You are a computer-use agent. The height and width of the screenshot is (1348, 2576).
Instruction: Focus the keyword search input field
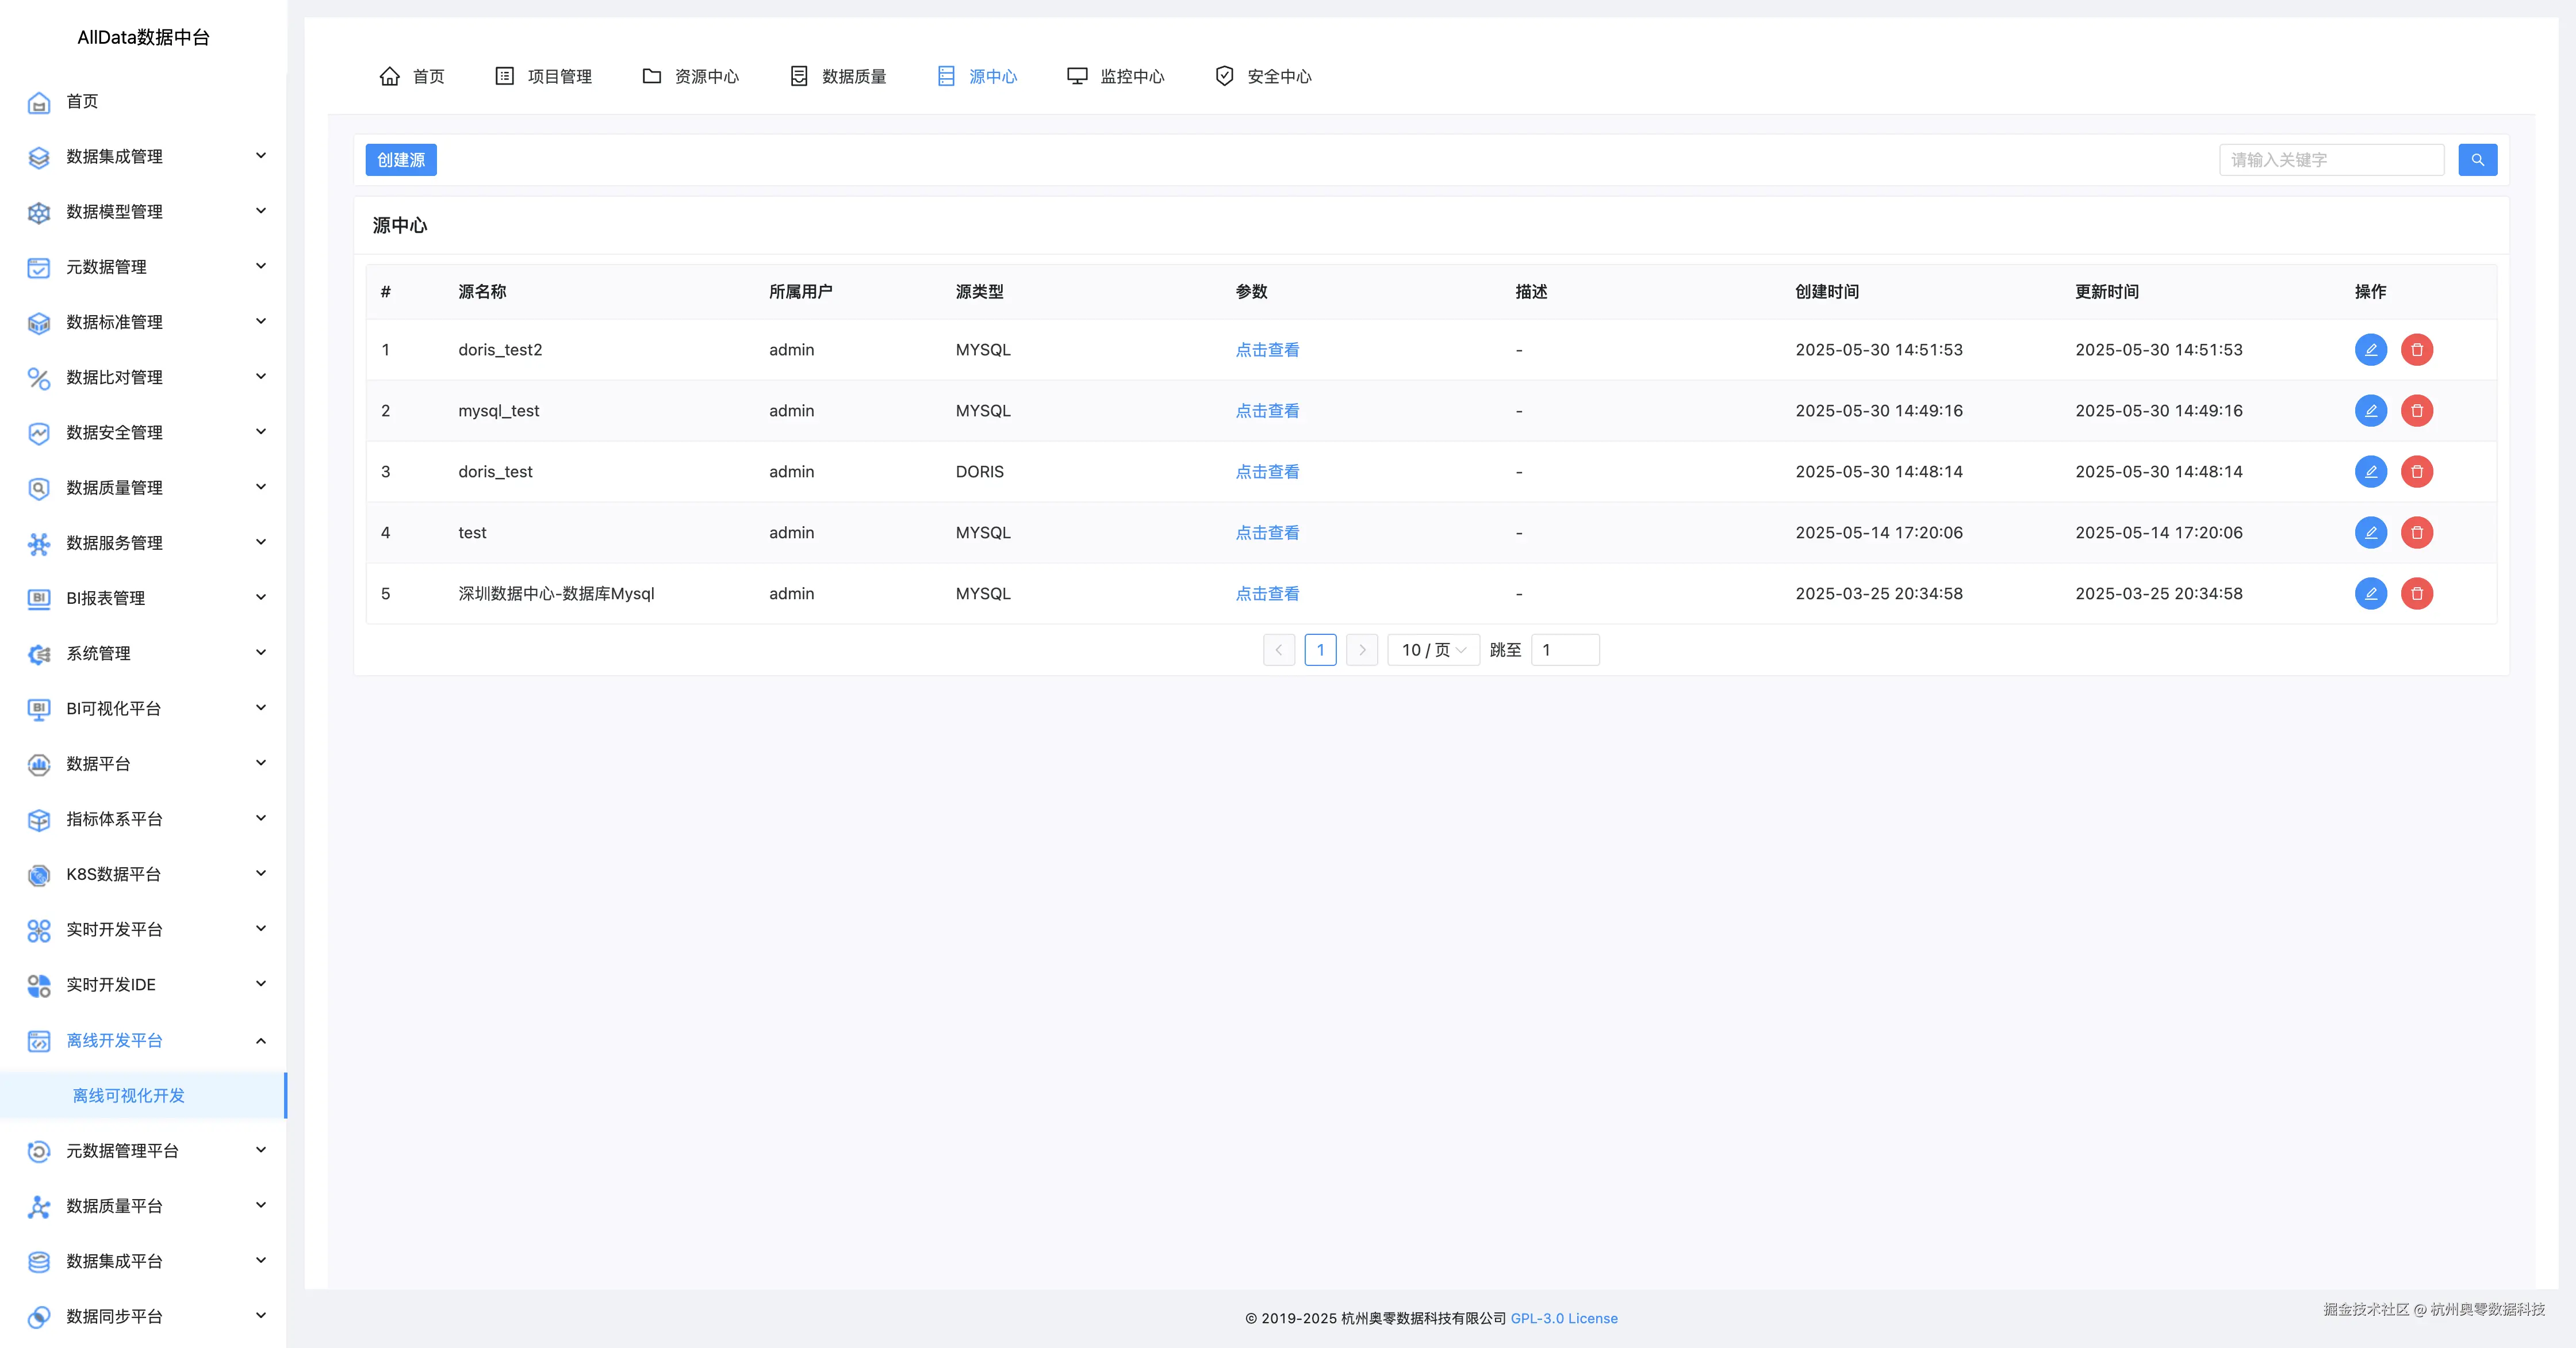pos(2330,160)
